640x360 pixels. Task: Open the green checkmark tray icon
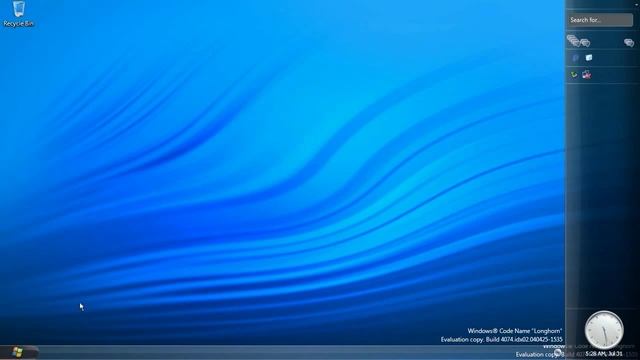pos(574,75)
